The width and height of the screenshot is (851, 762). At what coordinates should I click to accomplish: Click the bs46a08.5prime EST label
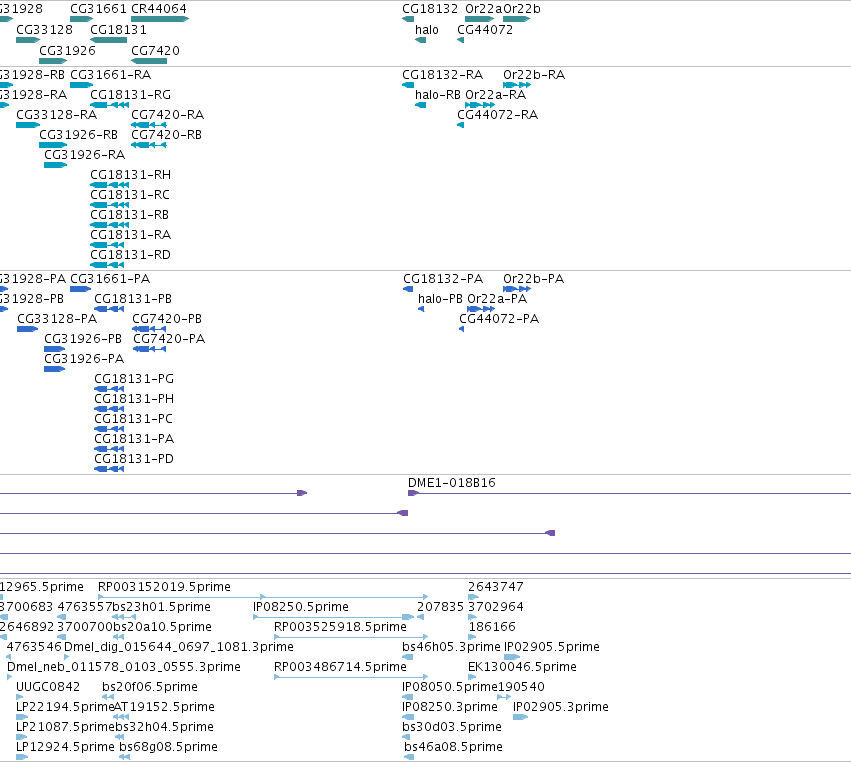pyautogui.click(x=453, y=747)
